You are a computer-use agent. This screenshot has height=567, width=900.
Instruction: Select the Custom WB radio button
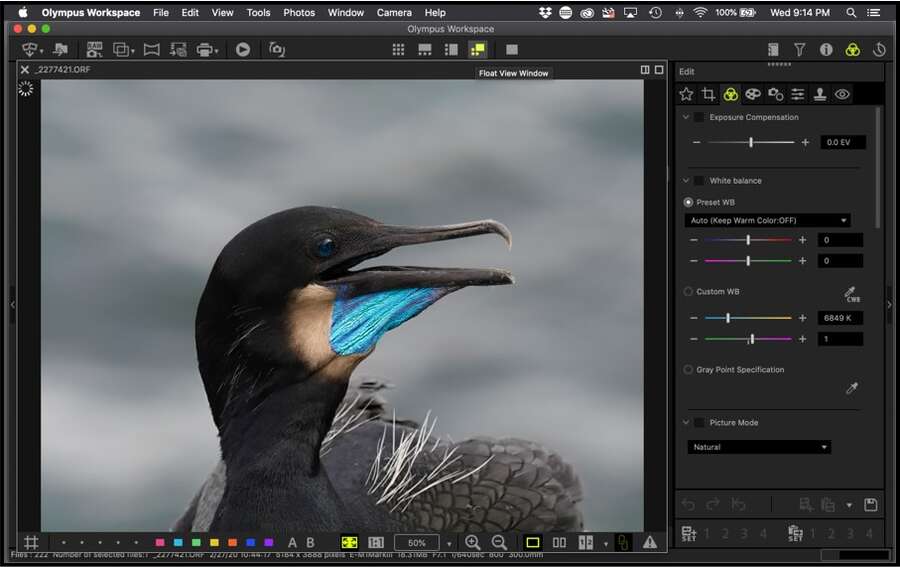click(x=688, y=292)
